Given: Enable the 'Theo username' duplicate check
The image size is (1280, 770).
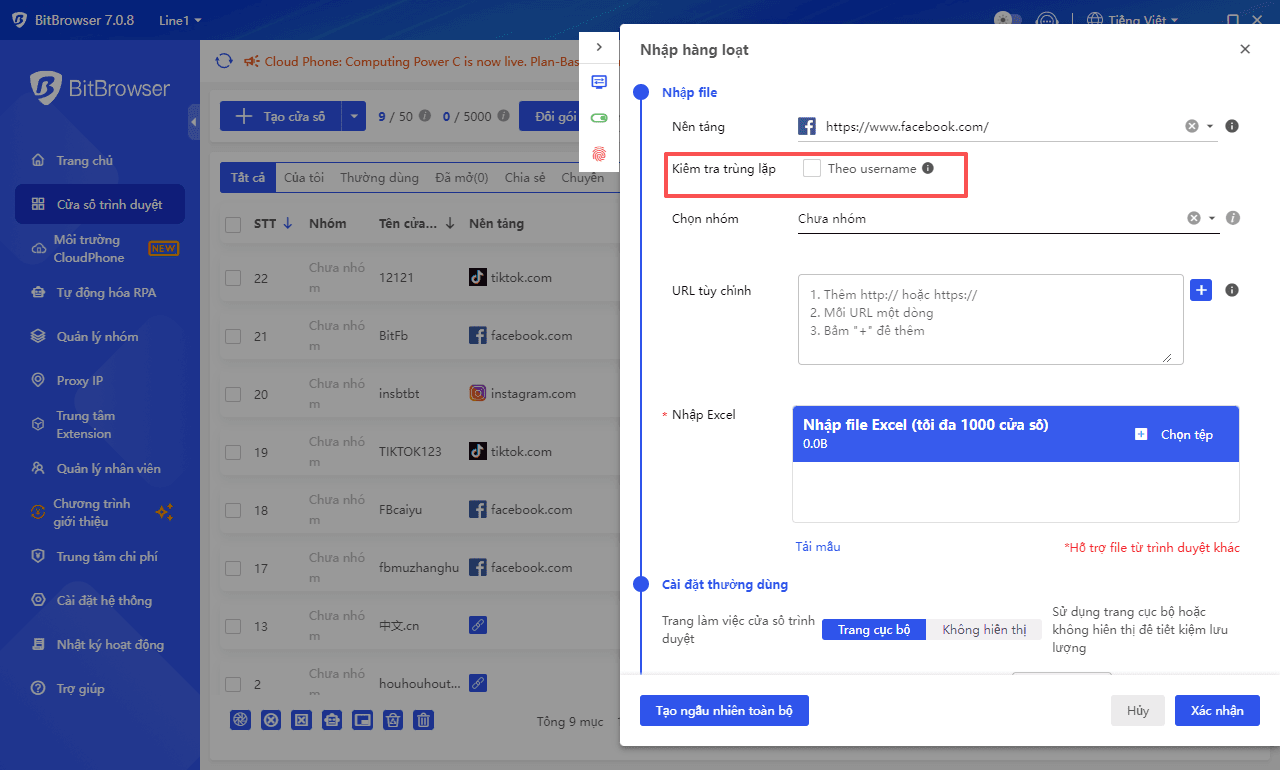Looking at the screenshot, I should pyautogui.click(x=814, y=167).
